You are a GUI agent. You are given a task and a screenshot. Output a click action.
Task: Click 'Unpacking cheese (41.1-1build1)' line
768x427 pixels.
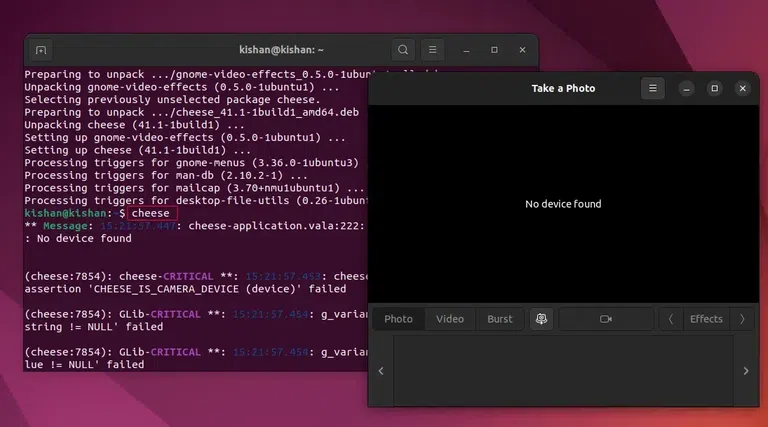[x=134, y=125]
